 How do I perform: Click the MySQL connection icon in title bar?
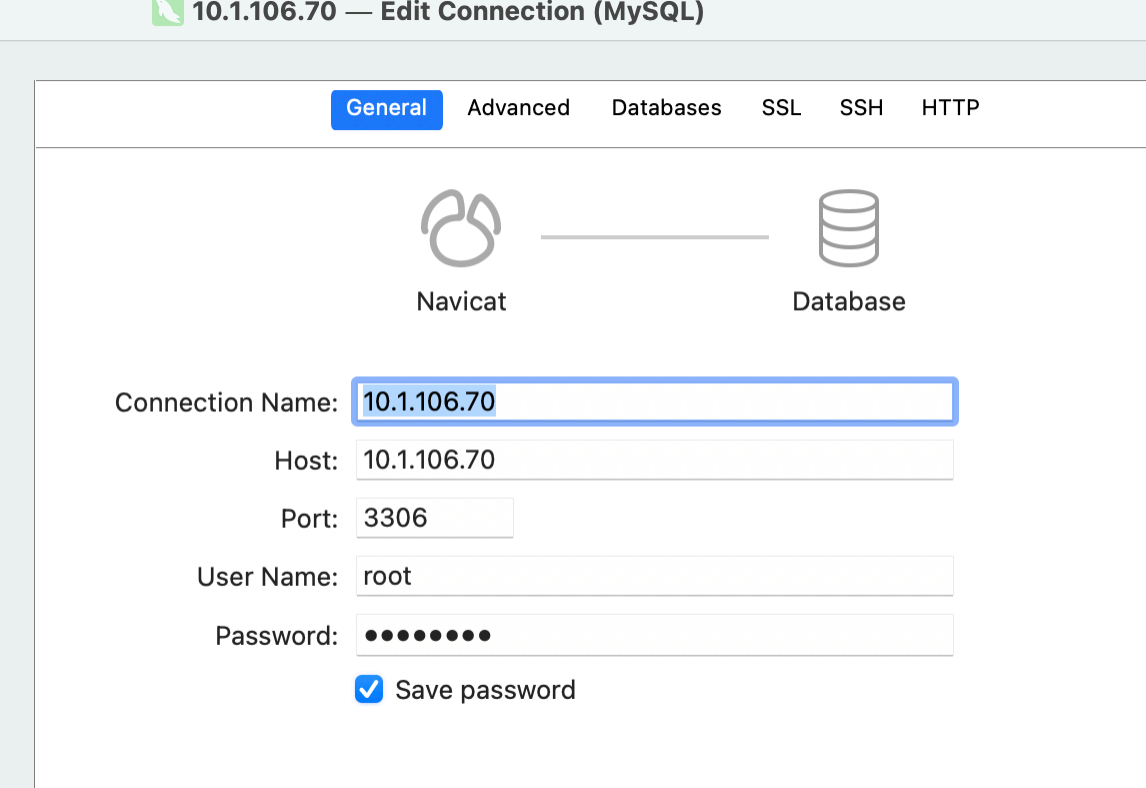pyautogui.click(x=168, y=12)
